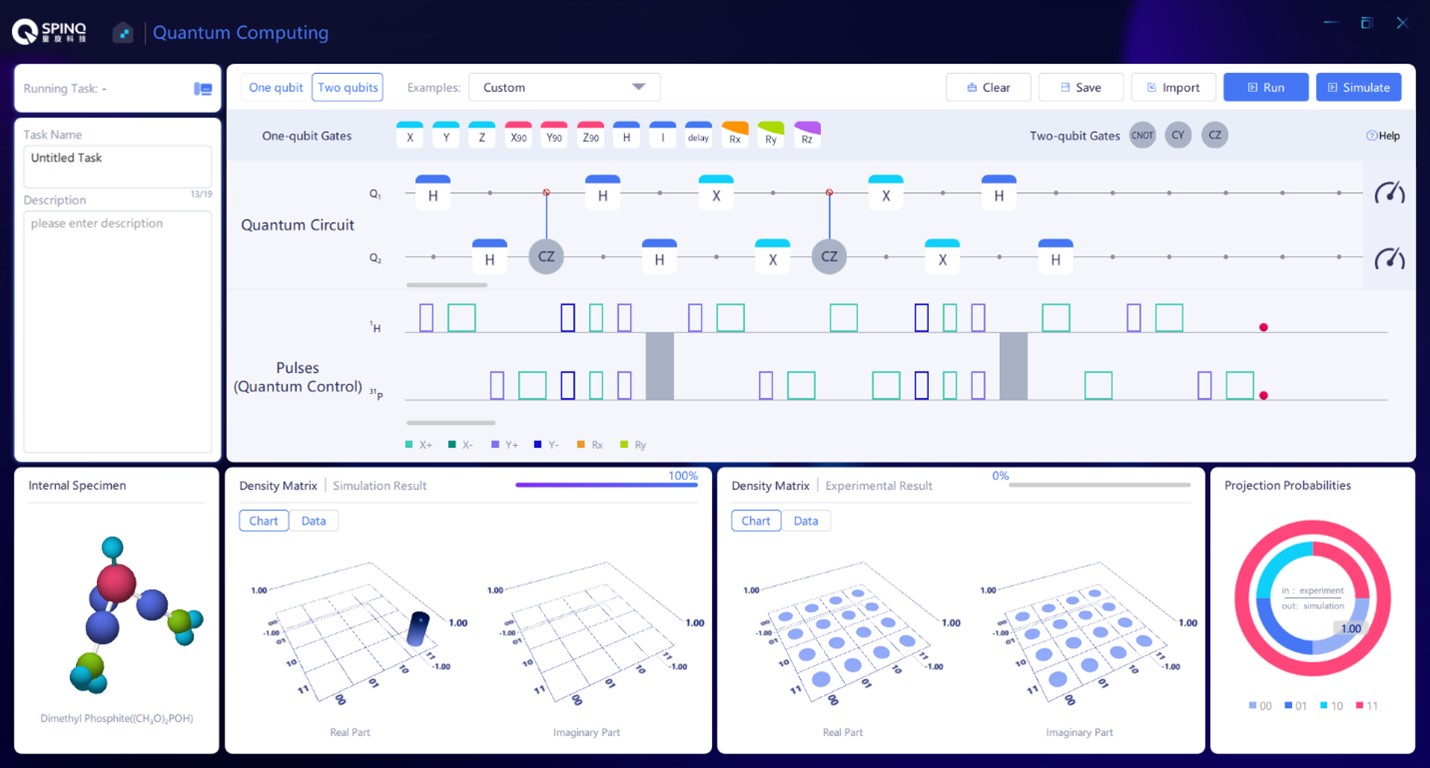Choose the I identity gate in the palette
The width and height of the screenshot is (1430, 768).
[662, 135]
